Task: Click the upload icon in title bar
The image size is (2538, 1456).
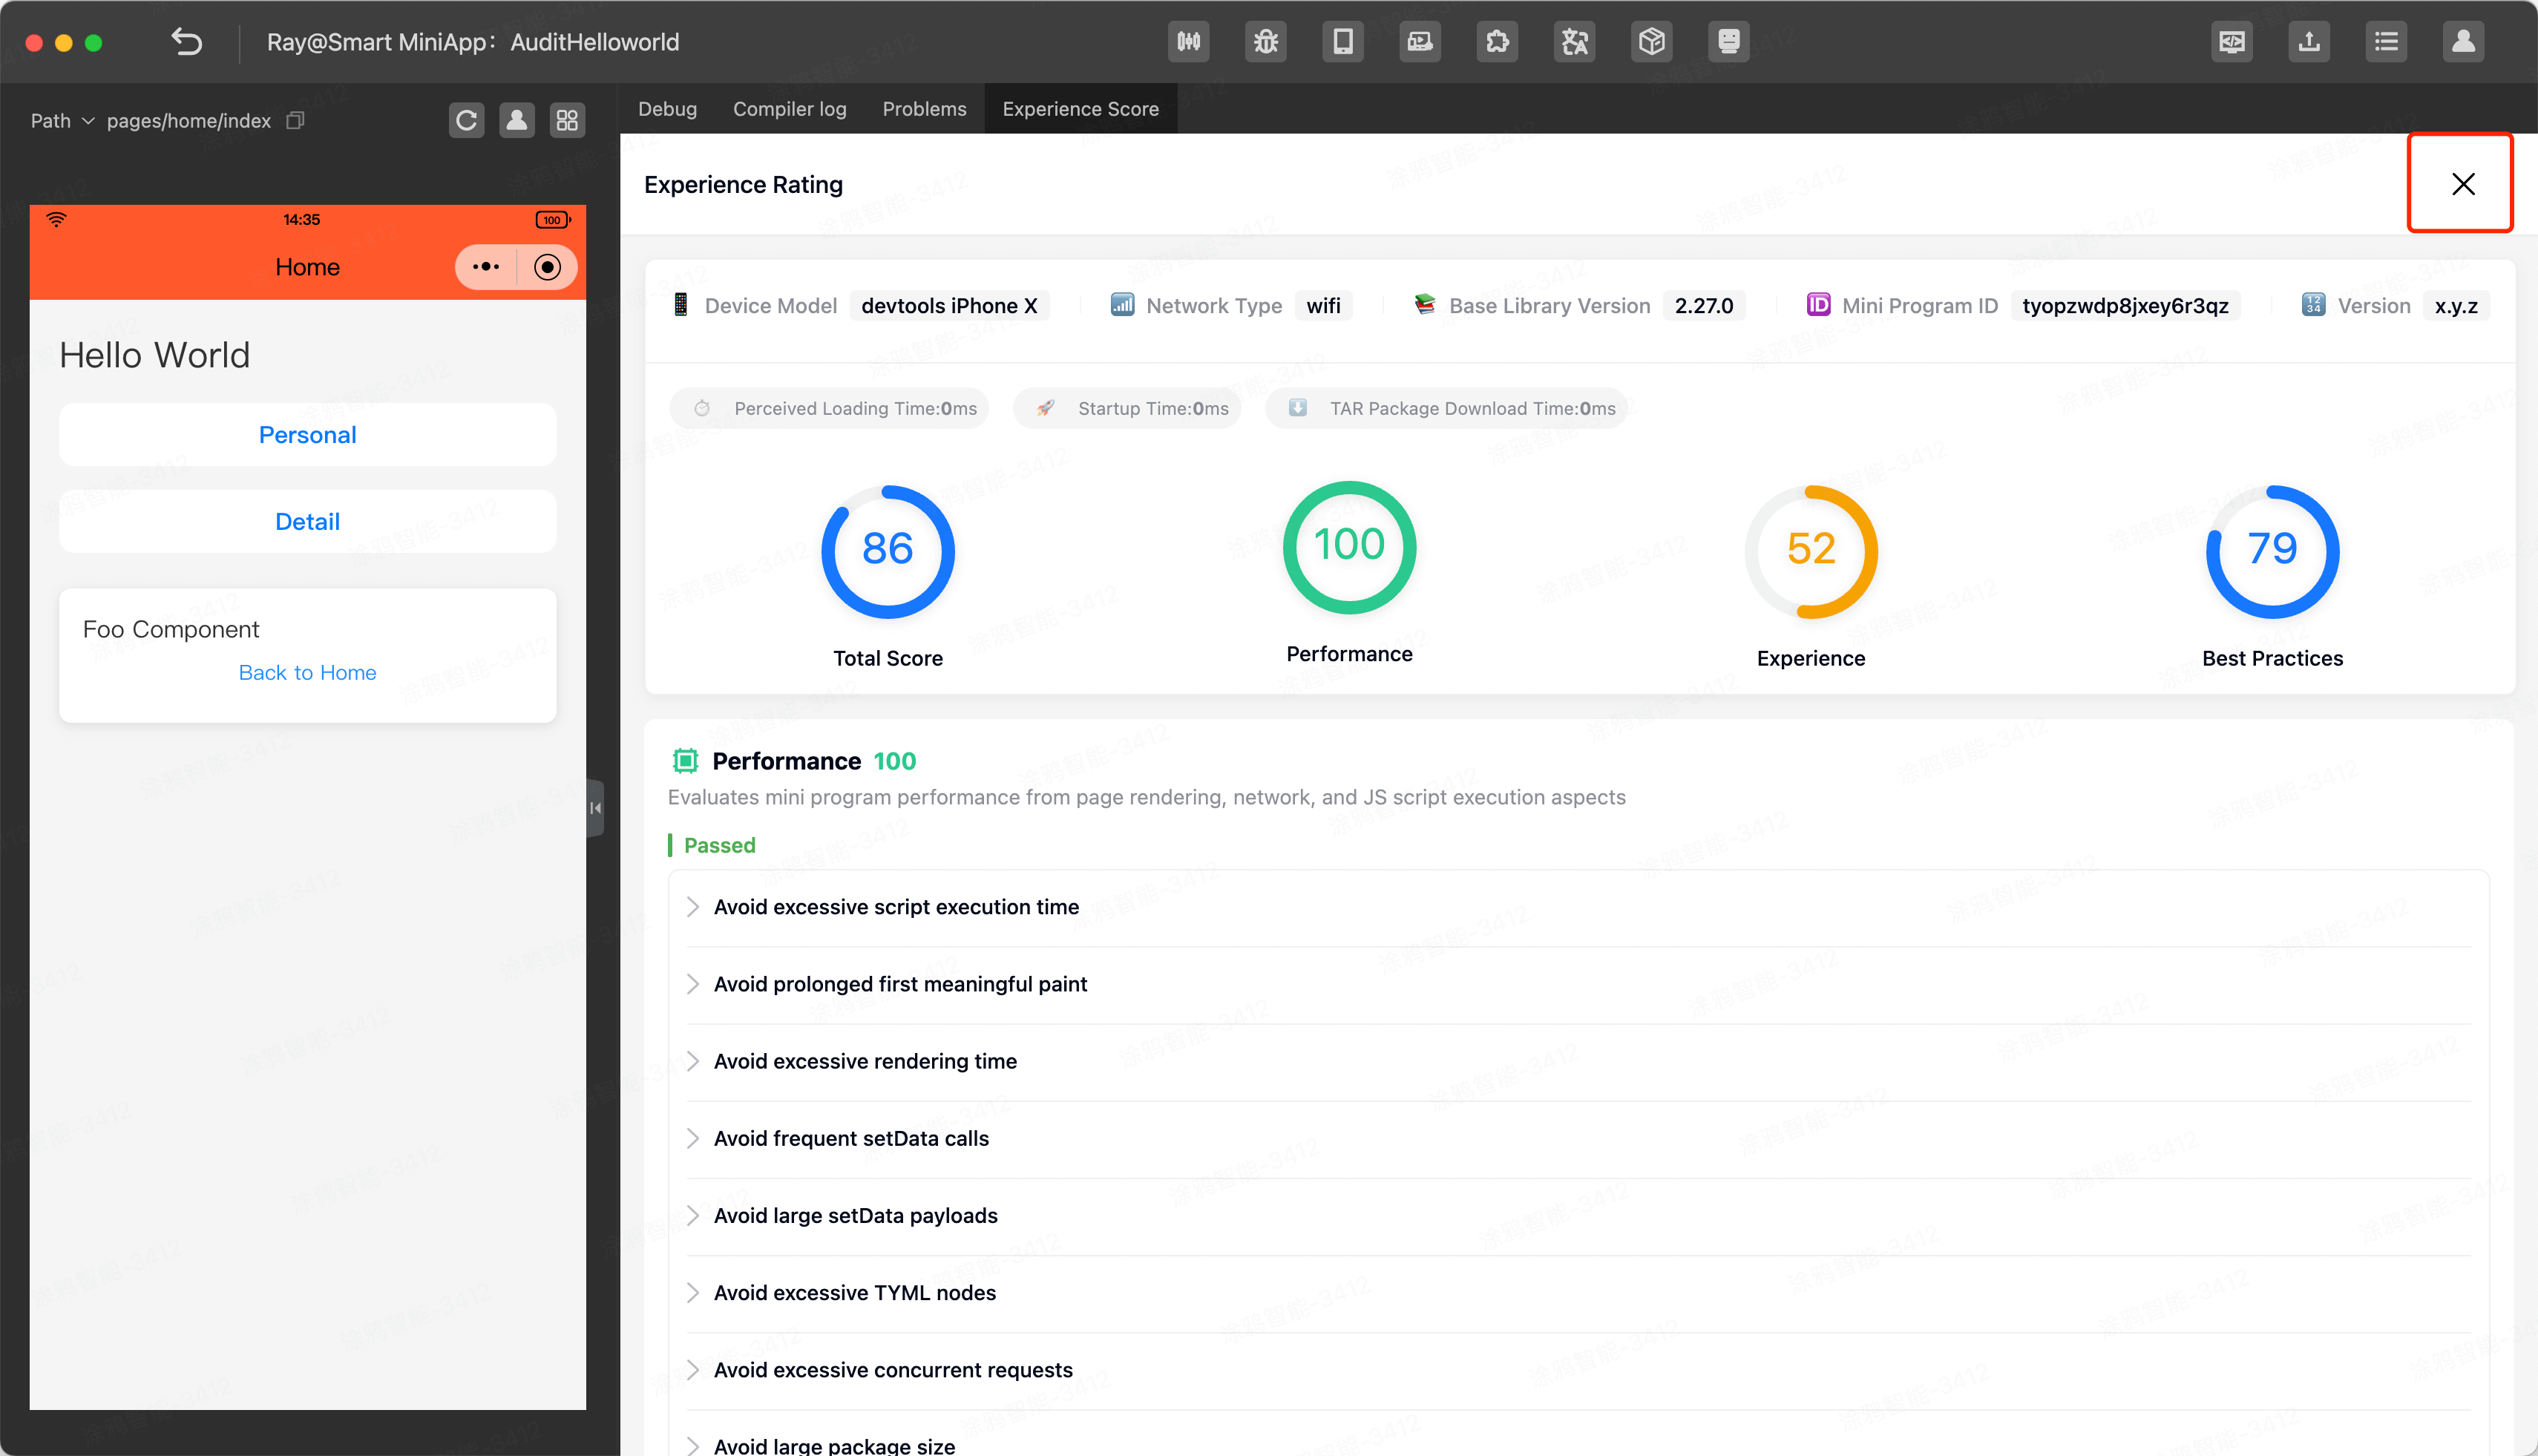Action: [x=2309, y=41]
